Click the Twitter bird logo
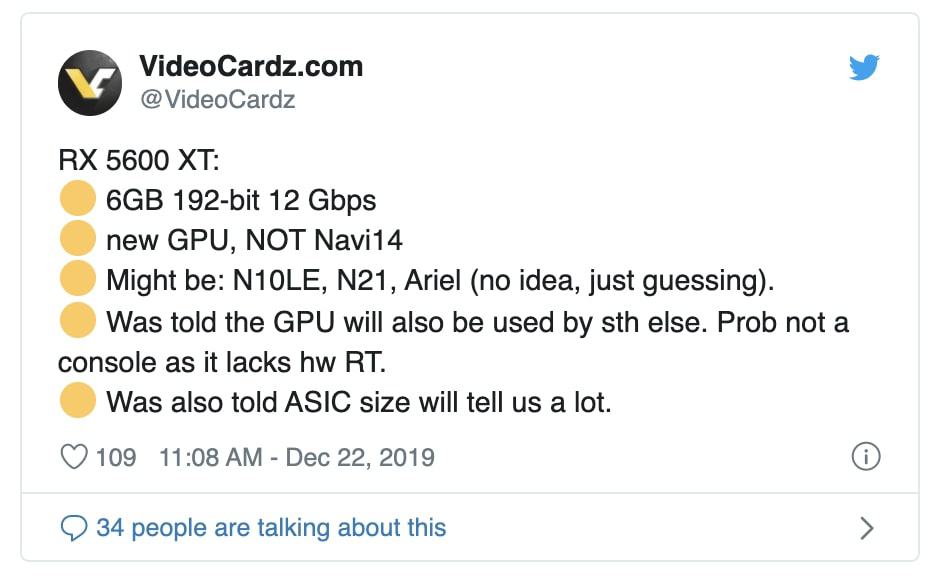The image size is (952, 584). [x=864, y=68]
